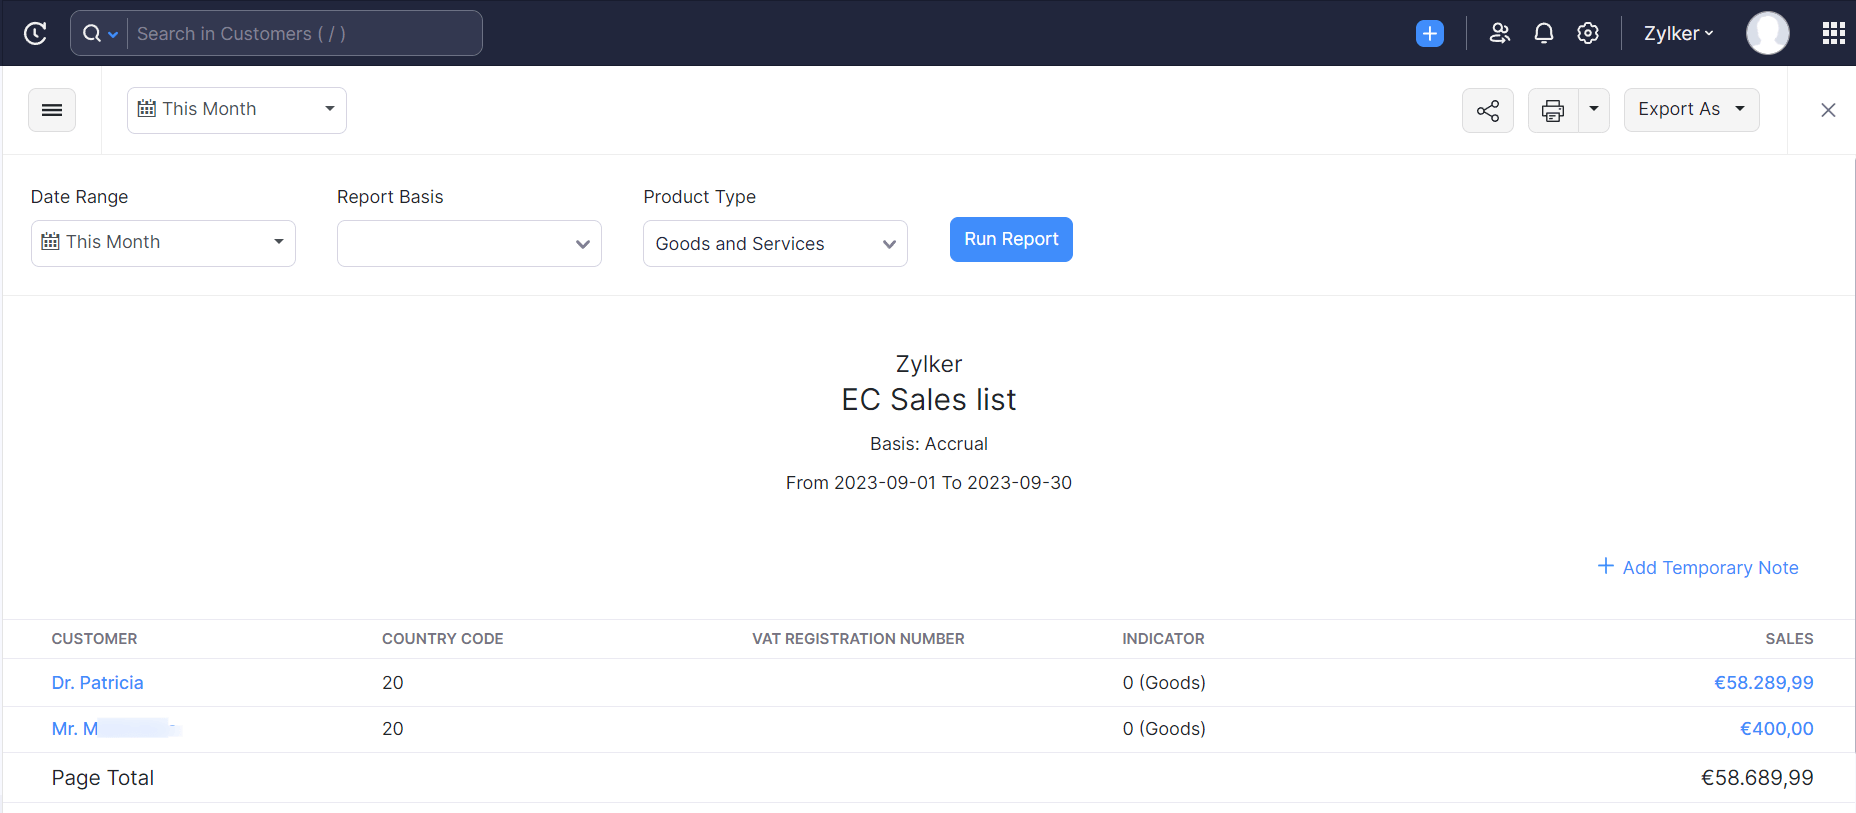Click the user profile avatar
Image resolution: width=1856 pixels, height=813 pixels.
pyautogui.click(x=1767, y=33)
